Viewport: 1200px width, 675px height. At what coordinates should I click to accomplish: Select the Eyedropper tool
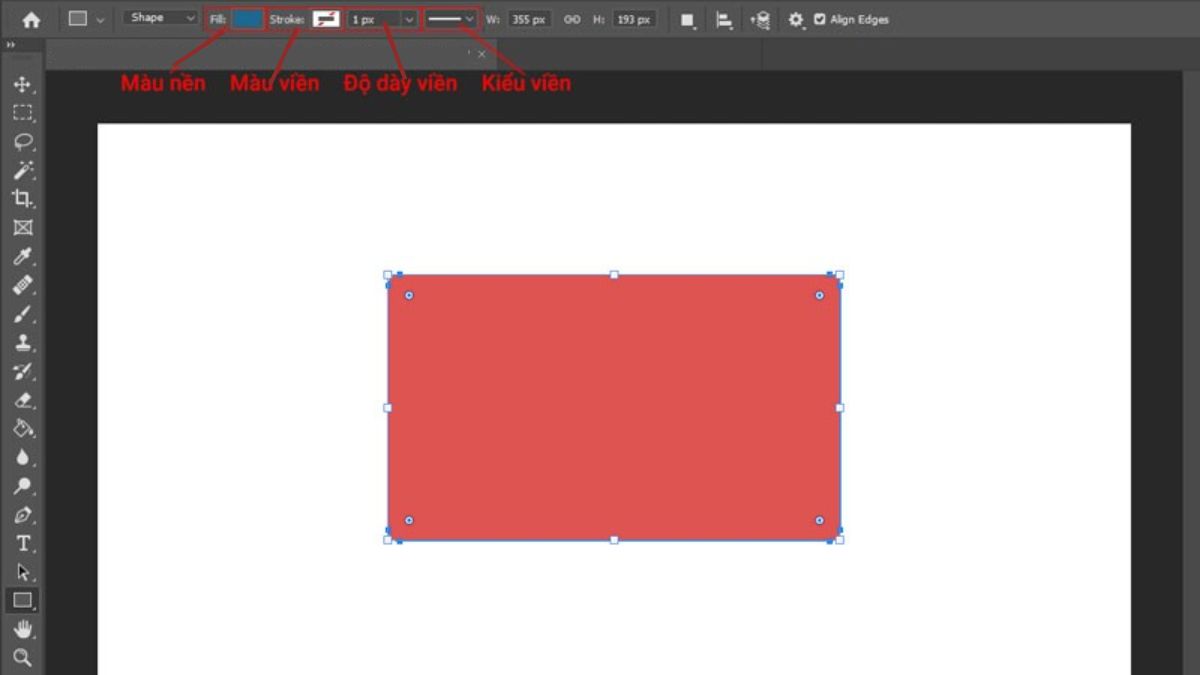point(22,256)
